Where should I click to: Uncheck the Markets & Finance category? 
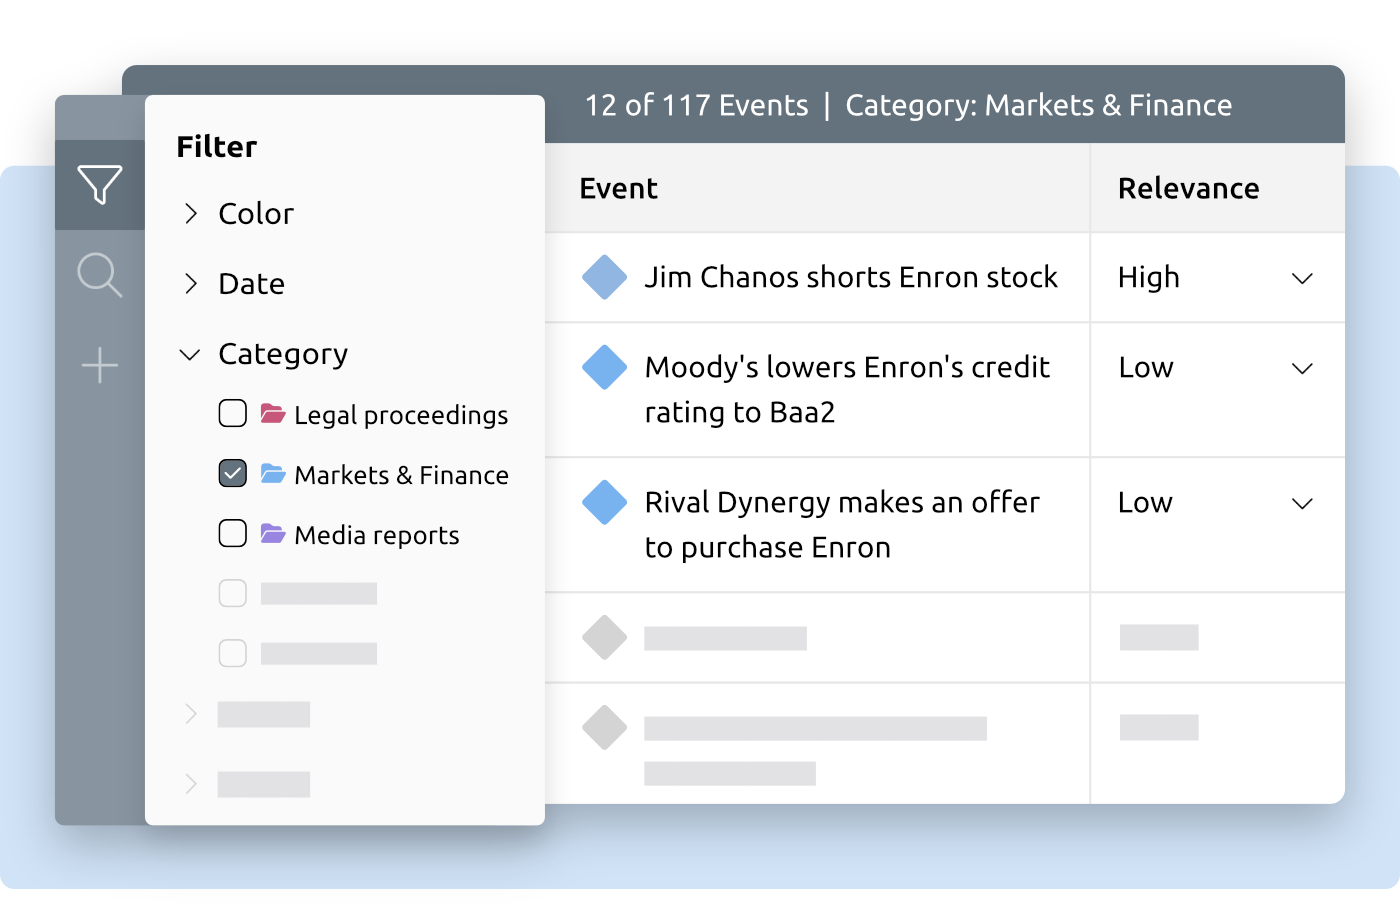point(232,473)
